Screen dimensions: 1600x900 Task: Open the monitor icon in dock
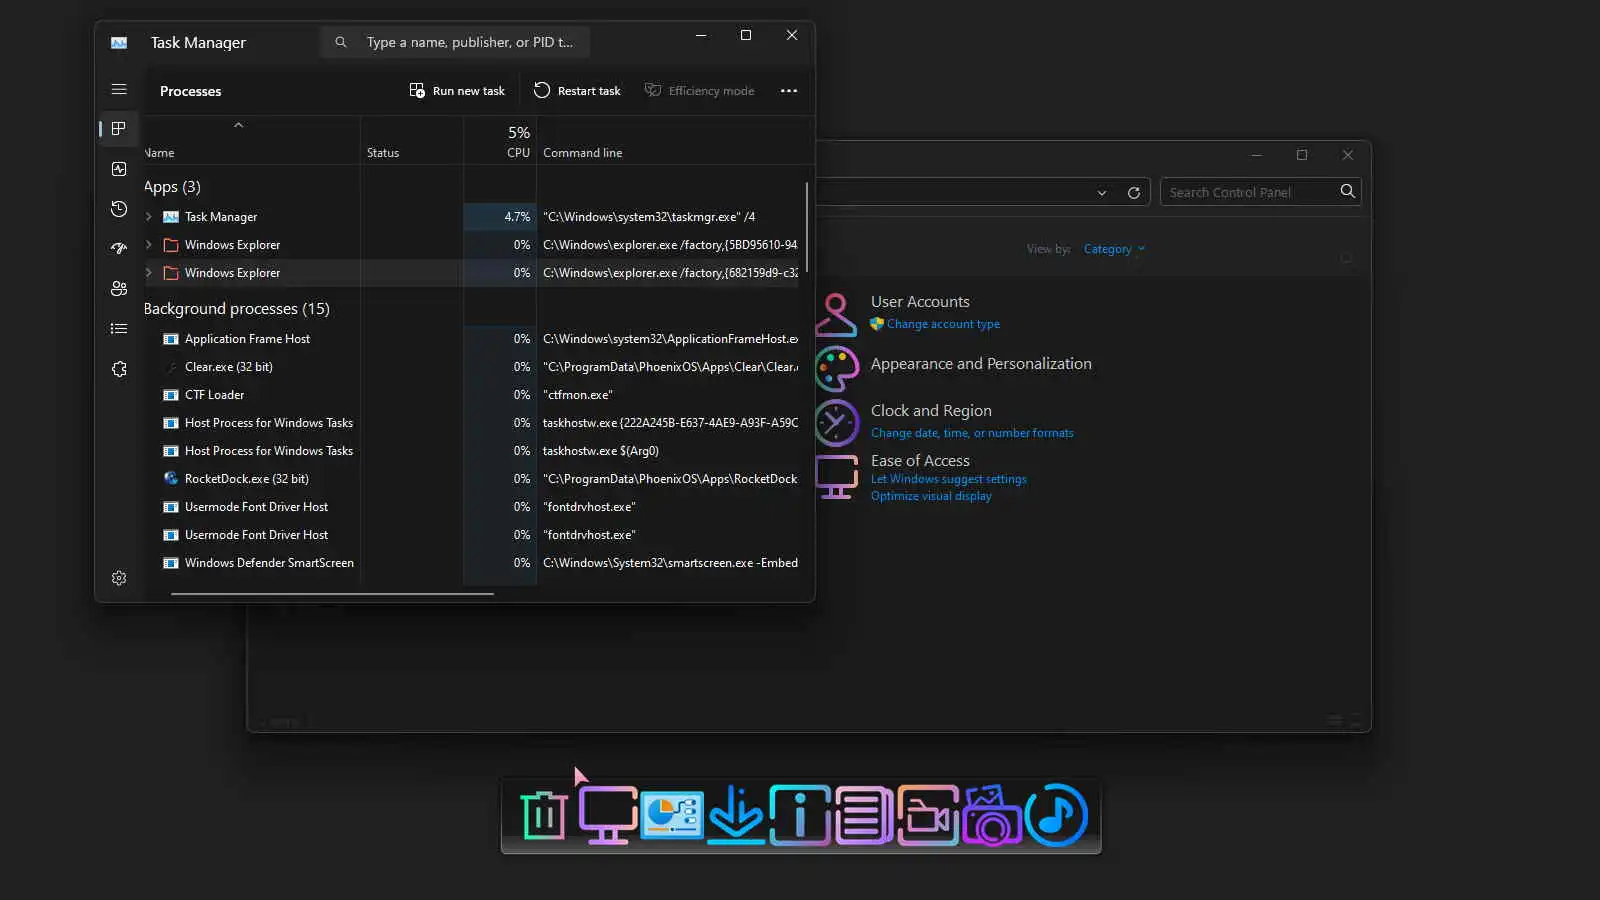tap(607, 816)
